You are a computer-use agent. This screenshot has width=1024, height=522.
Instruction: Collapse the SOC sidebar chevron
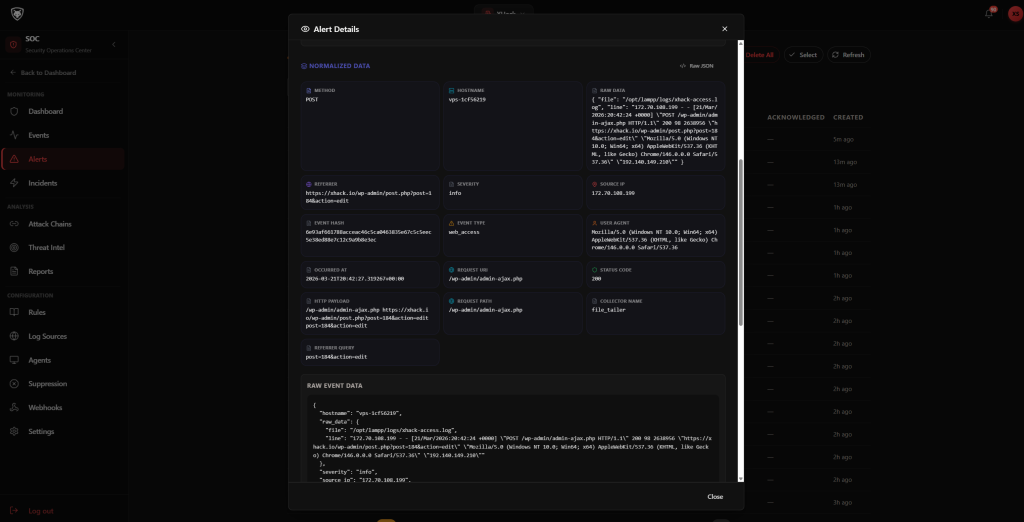pos(114,44)
